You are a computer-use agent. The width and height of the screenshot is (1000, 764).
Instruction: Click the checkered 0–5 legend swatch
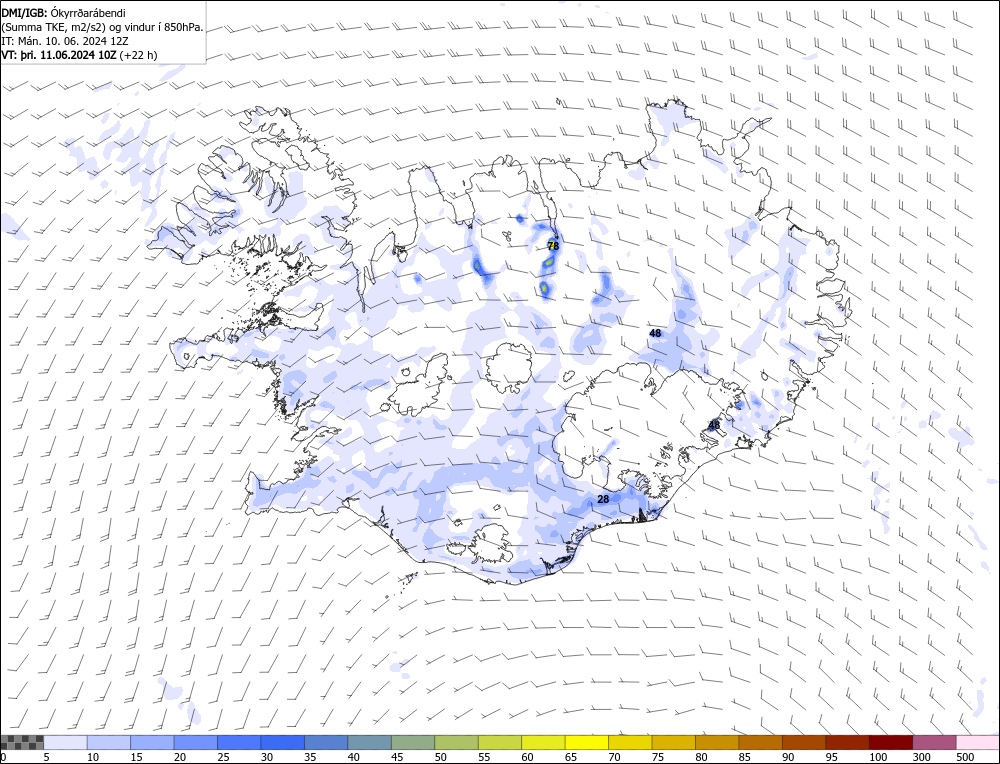pyautogui.click(x=22, y=742)
